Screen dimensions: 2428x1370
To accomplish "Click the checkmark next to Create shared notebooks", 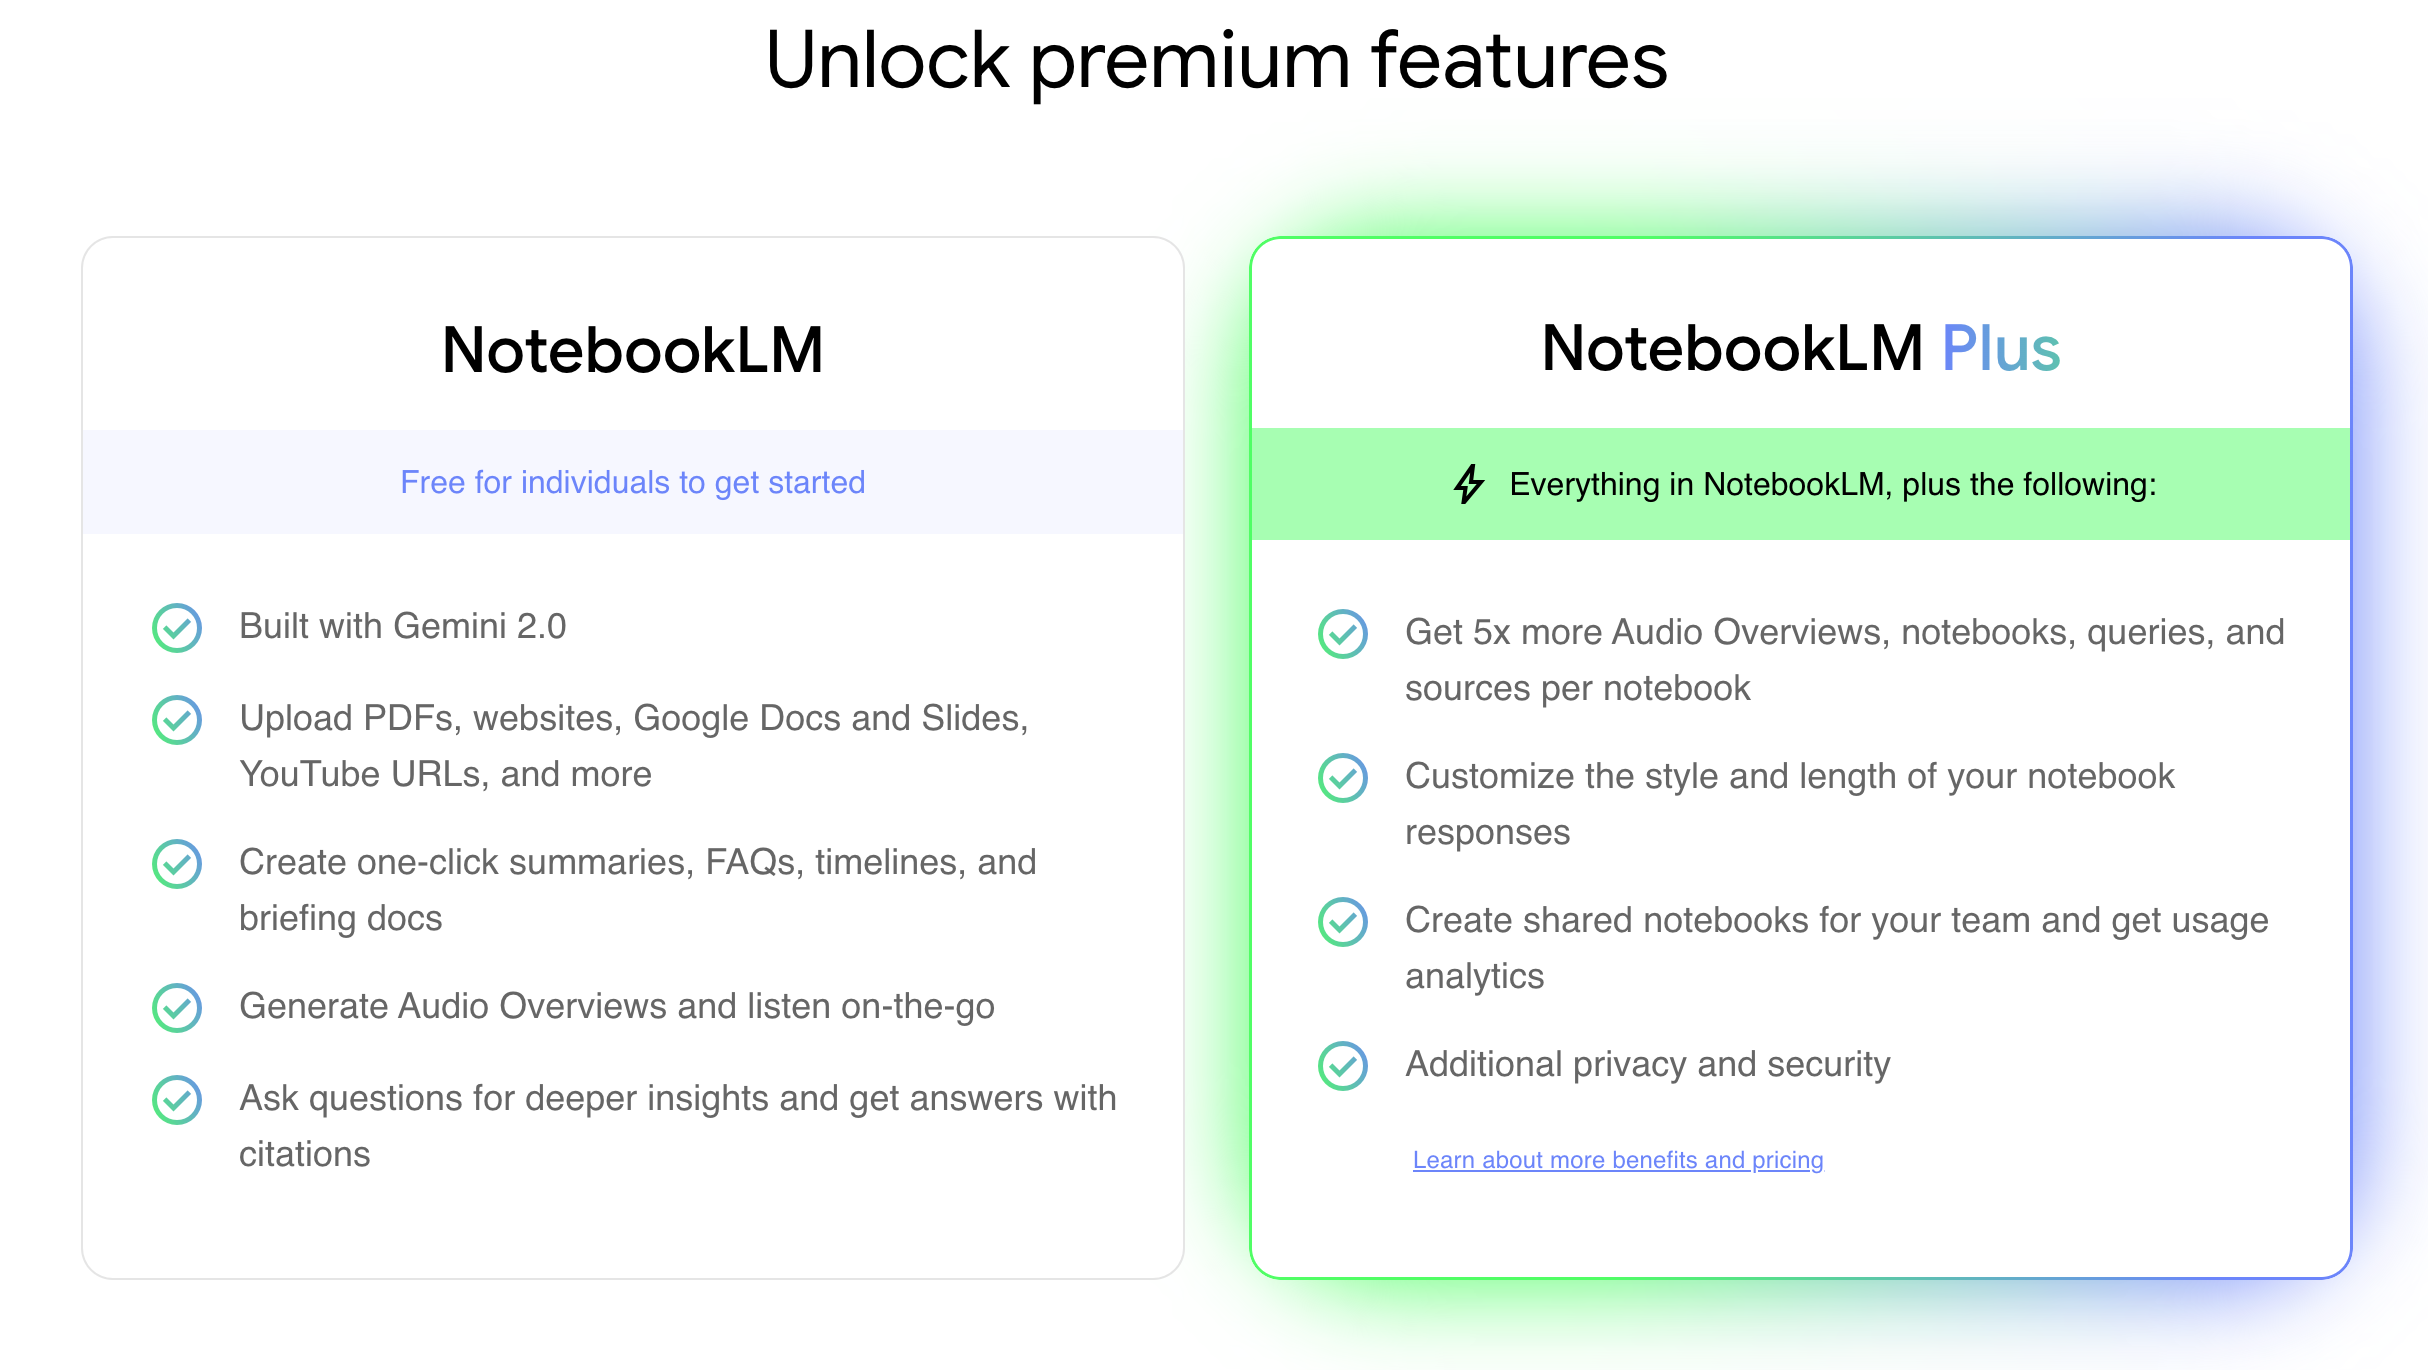I will [1343, 922].
